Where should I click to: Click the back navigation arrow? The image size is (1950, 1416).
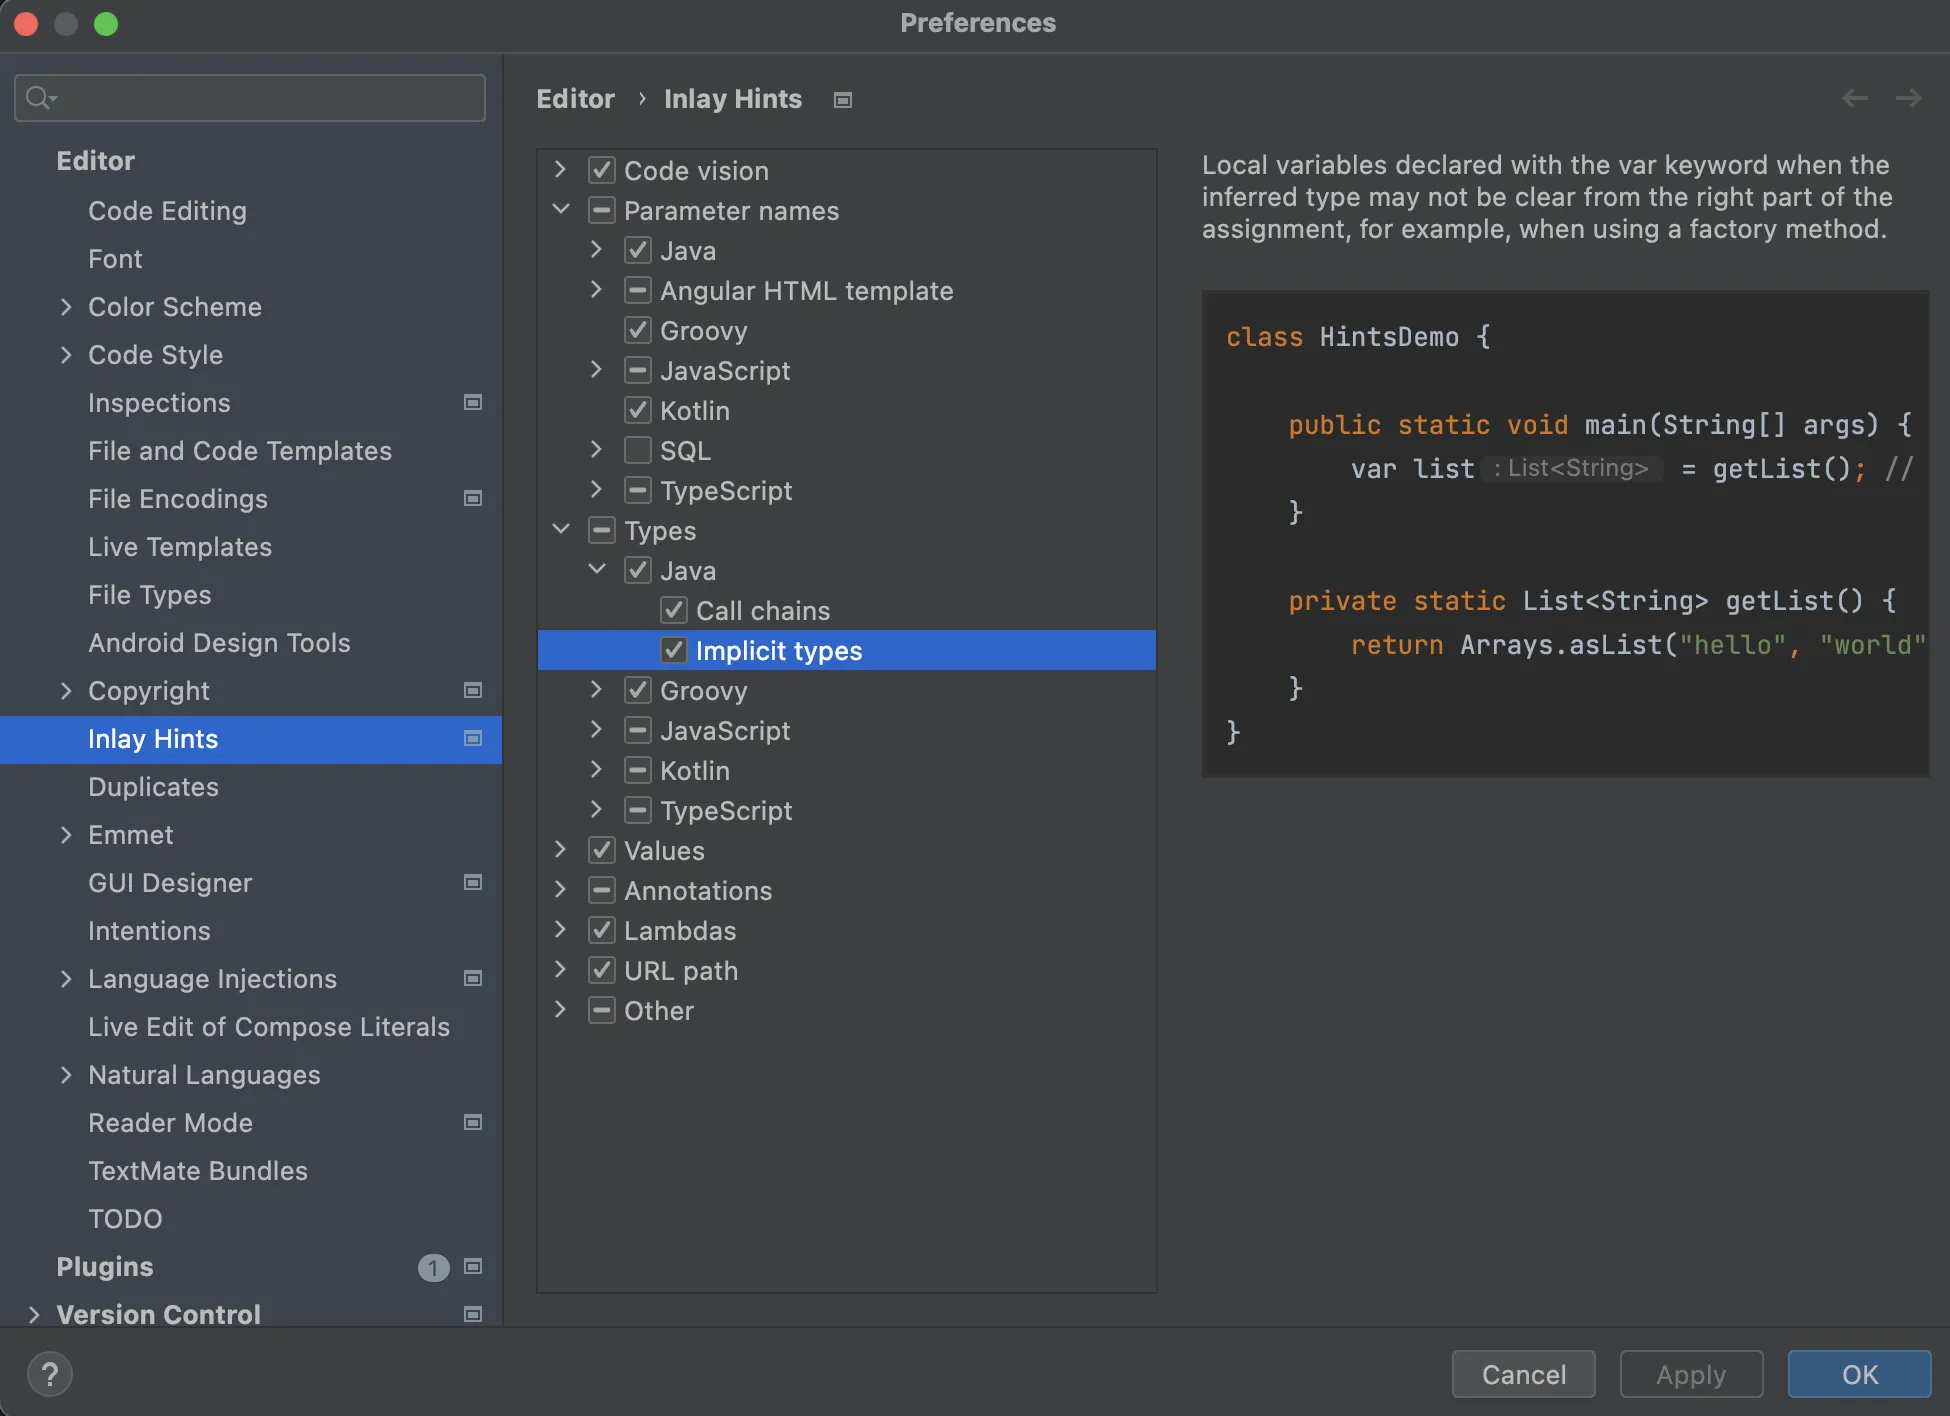click(x=1855, y=98)
